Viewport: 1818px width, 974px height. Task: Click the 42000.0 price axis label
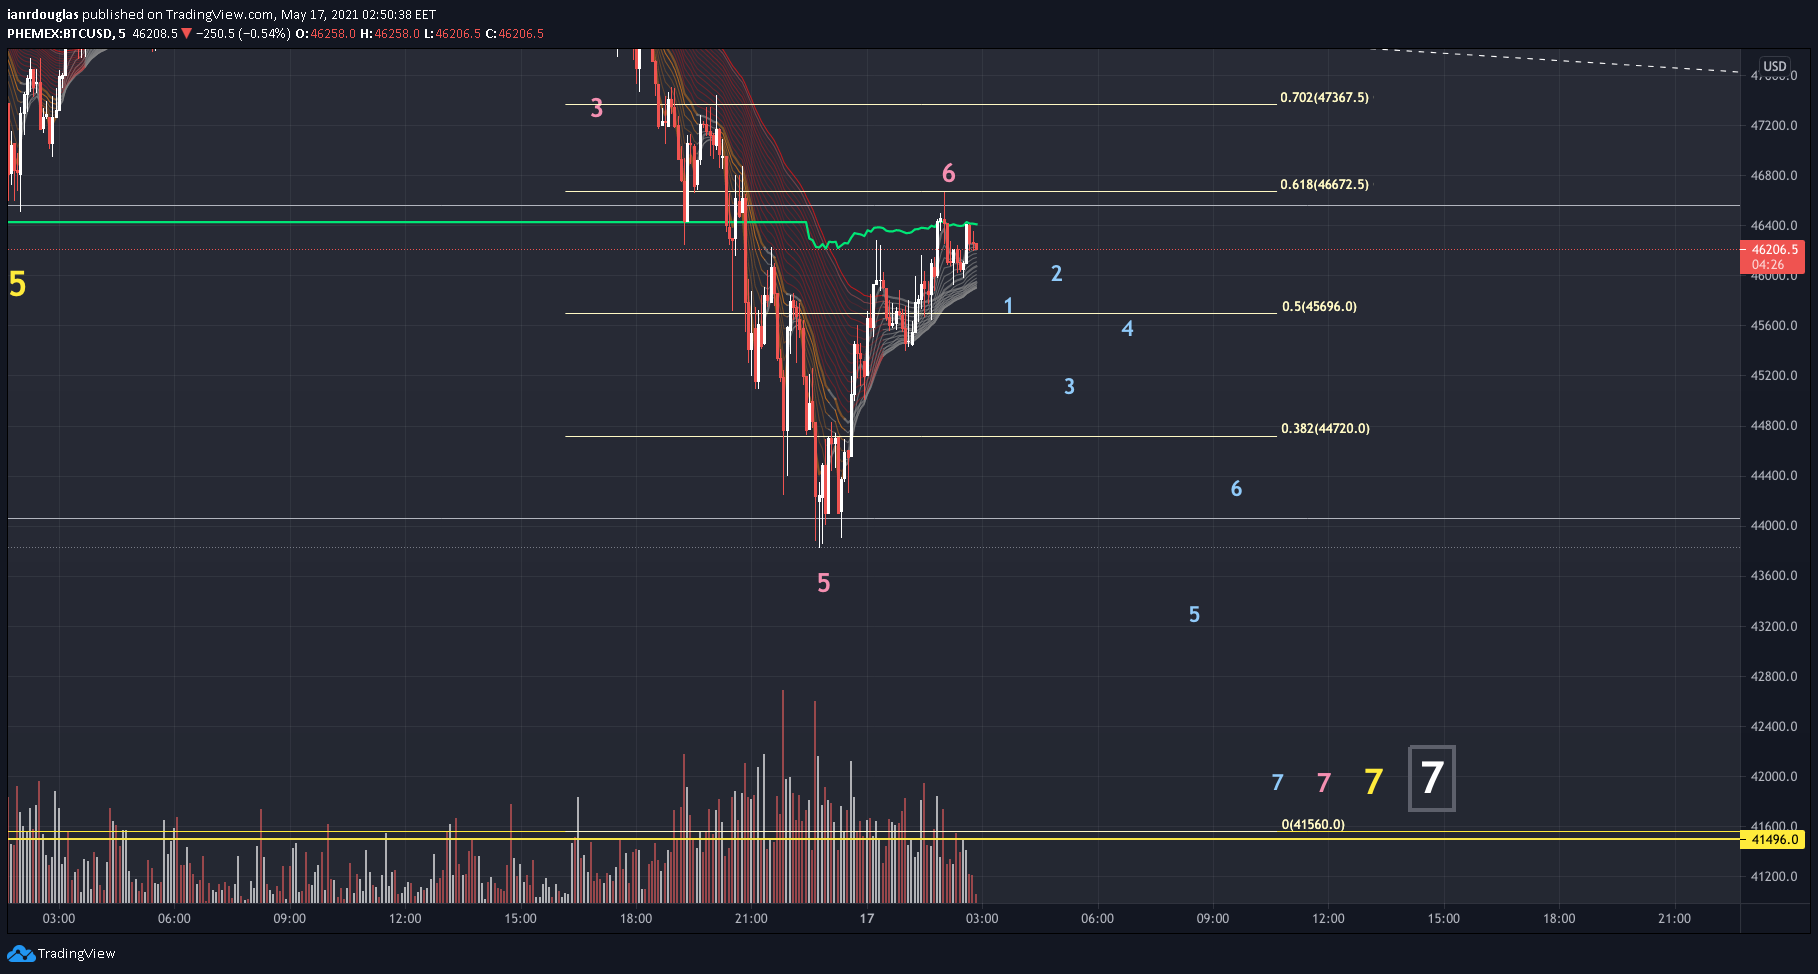click(1774, 777)
